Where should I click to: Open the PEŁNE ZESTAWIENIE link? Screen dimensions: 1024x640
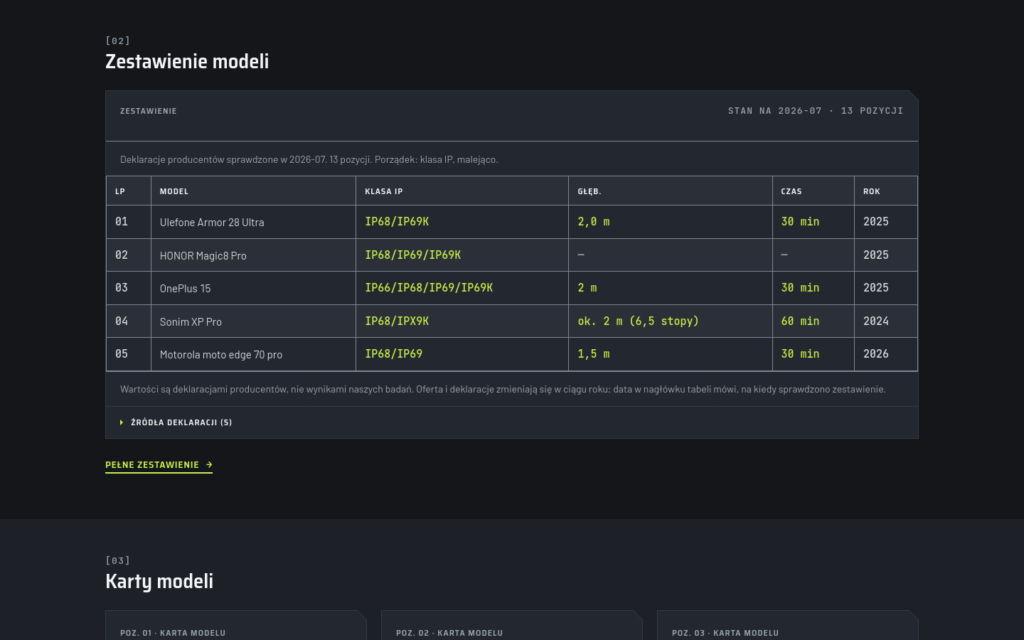(x=159, y=465)
